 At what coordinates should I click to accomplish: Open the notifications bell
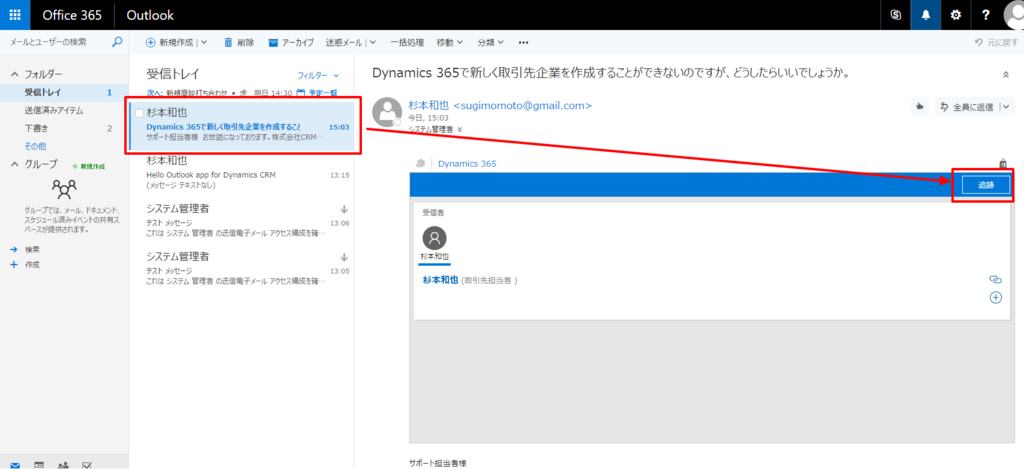(925, 15)
